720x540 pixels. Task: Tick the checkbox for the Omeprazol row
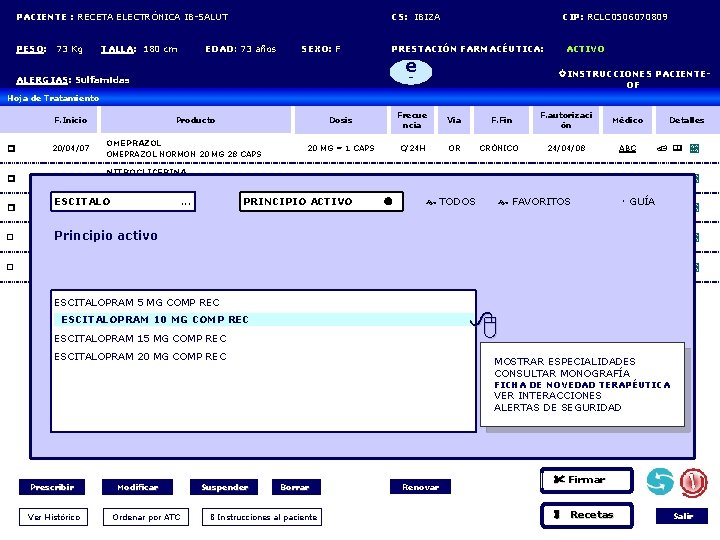pos(11,148)
